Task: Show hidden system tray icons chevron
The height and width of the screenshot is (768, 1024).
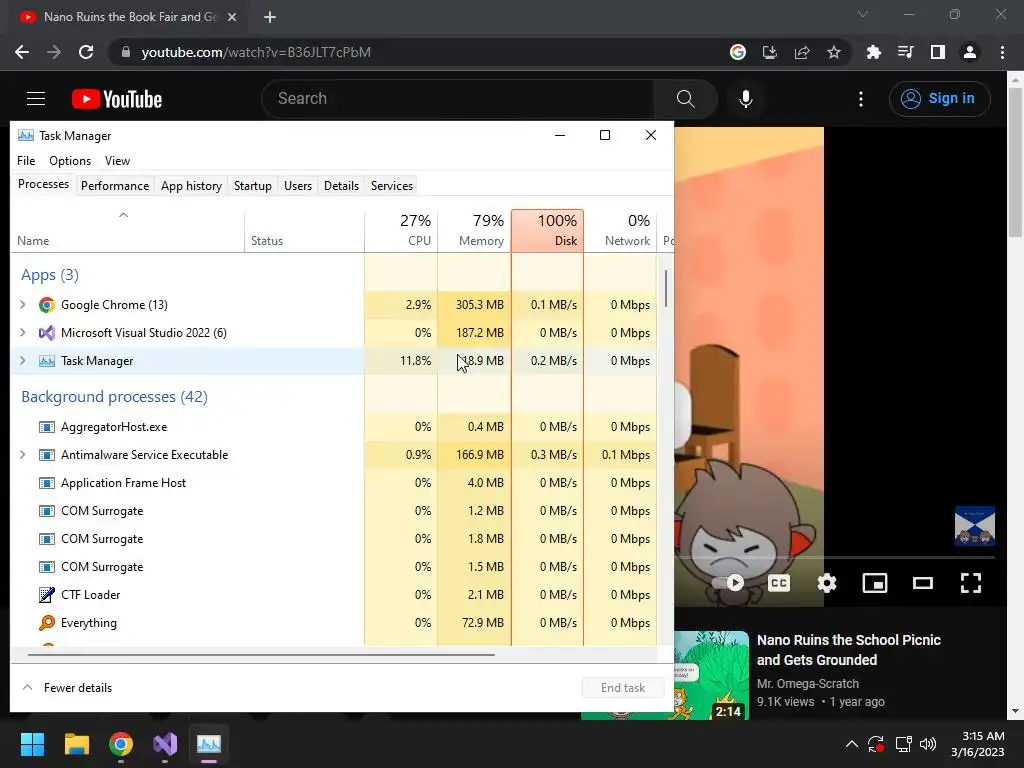Action: [852, 744]
